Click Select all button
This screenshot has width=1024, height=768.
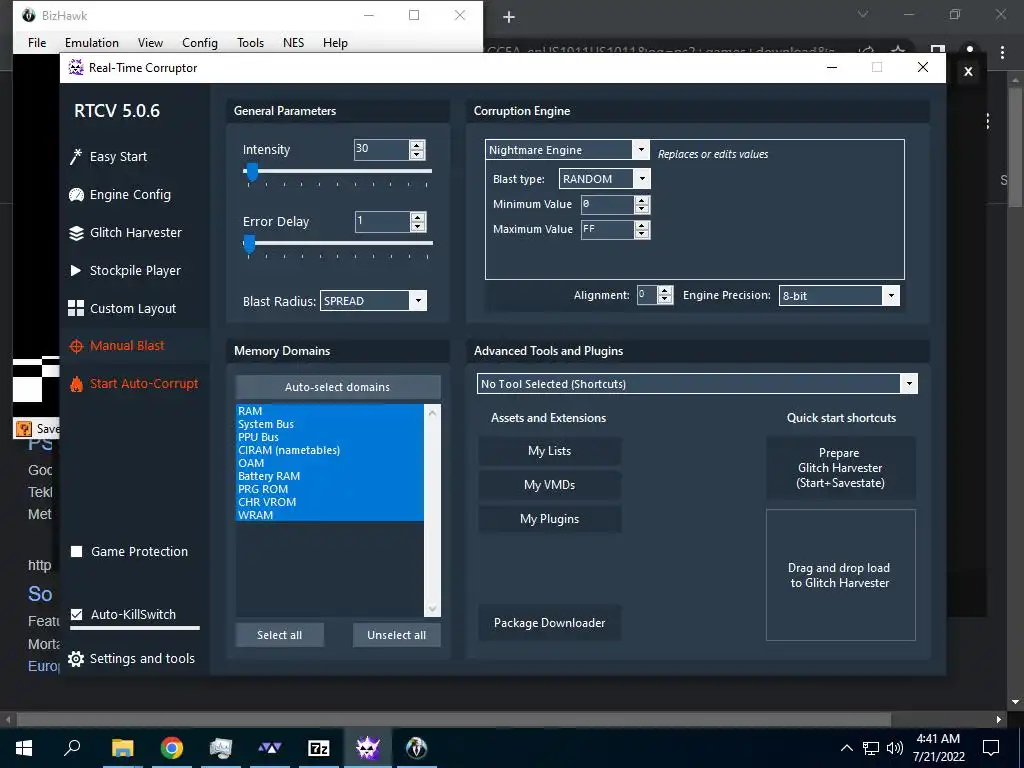tap(280, 635)
